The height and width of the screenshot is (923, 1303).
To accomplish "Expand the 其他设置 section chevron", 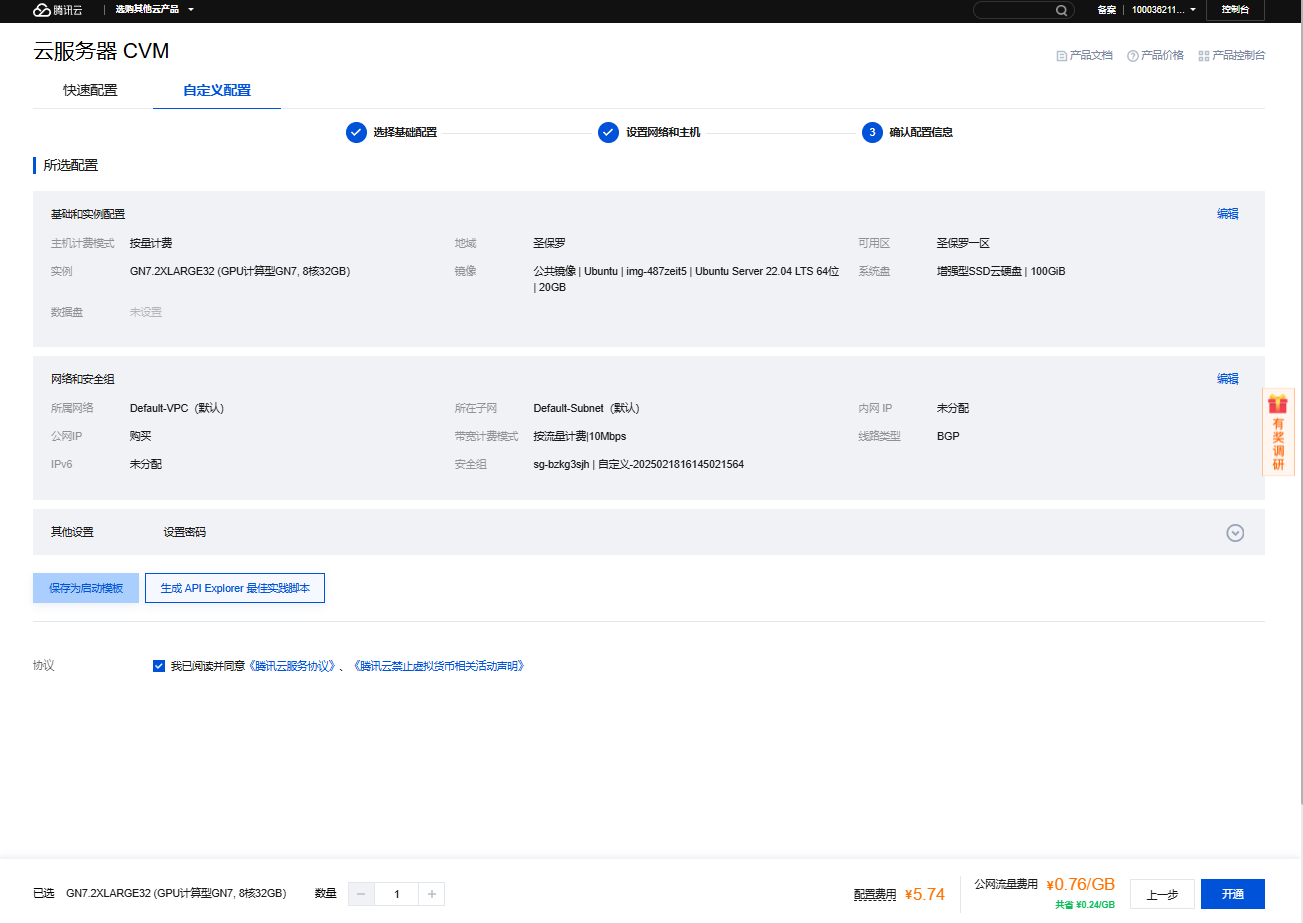I will 1235,533.
